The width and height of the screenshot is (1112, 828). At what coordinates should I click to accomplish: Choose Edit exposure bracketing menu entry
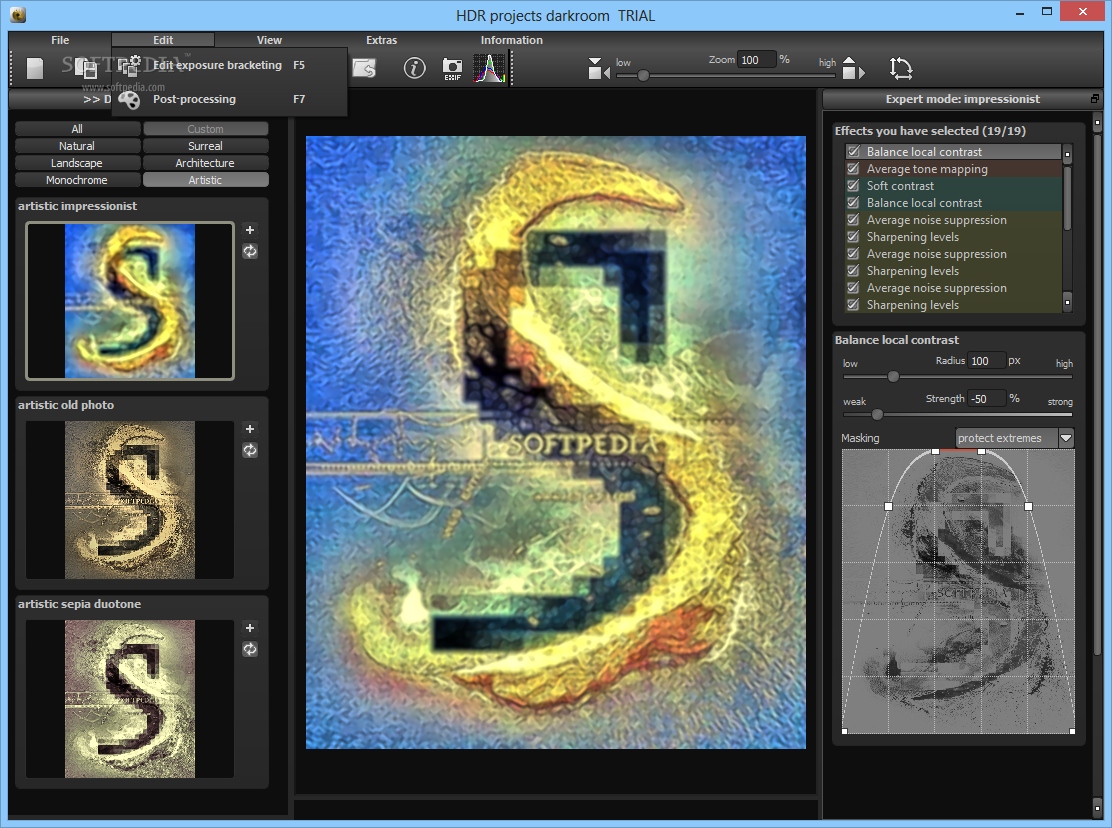[x=230, y=65]
